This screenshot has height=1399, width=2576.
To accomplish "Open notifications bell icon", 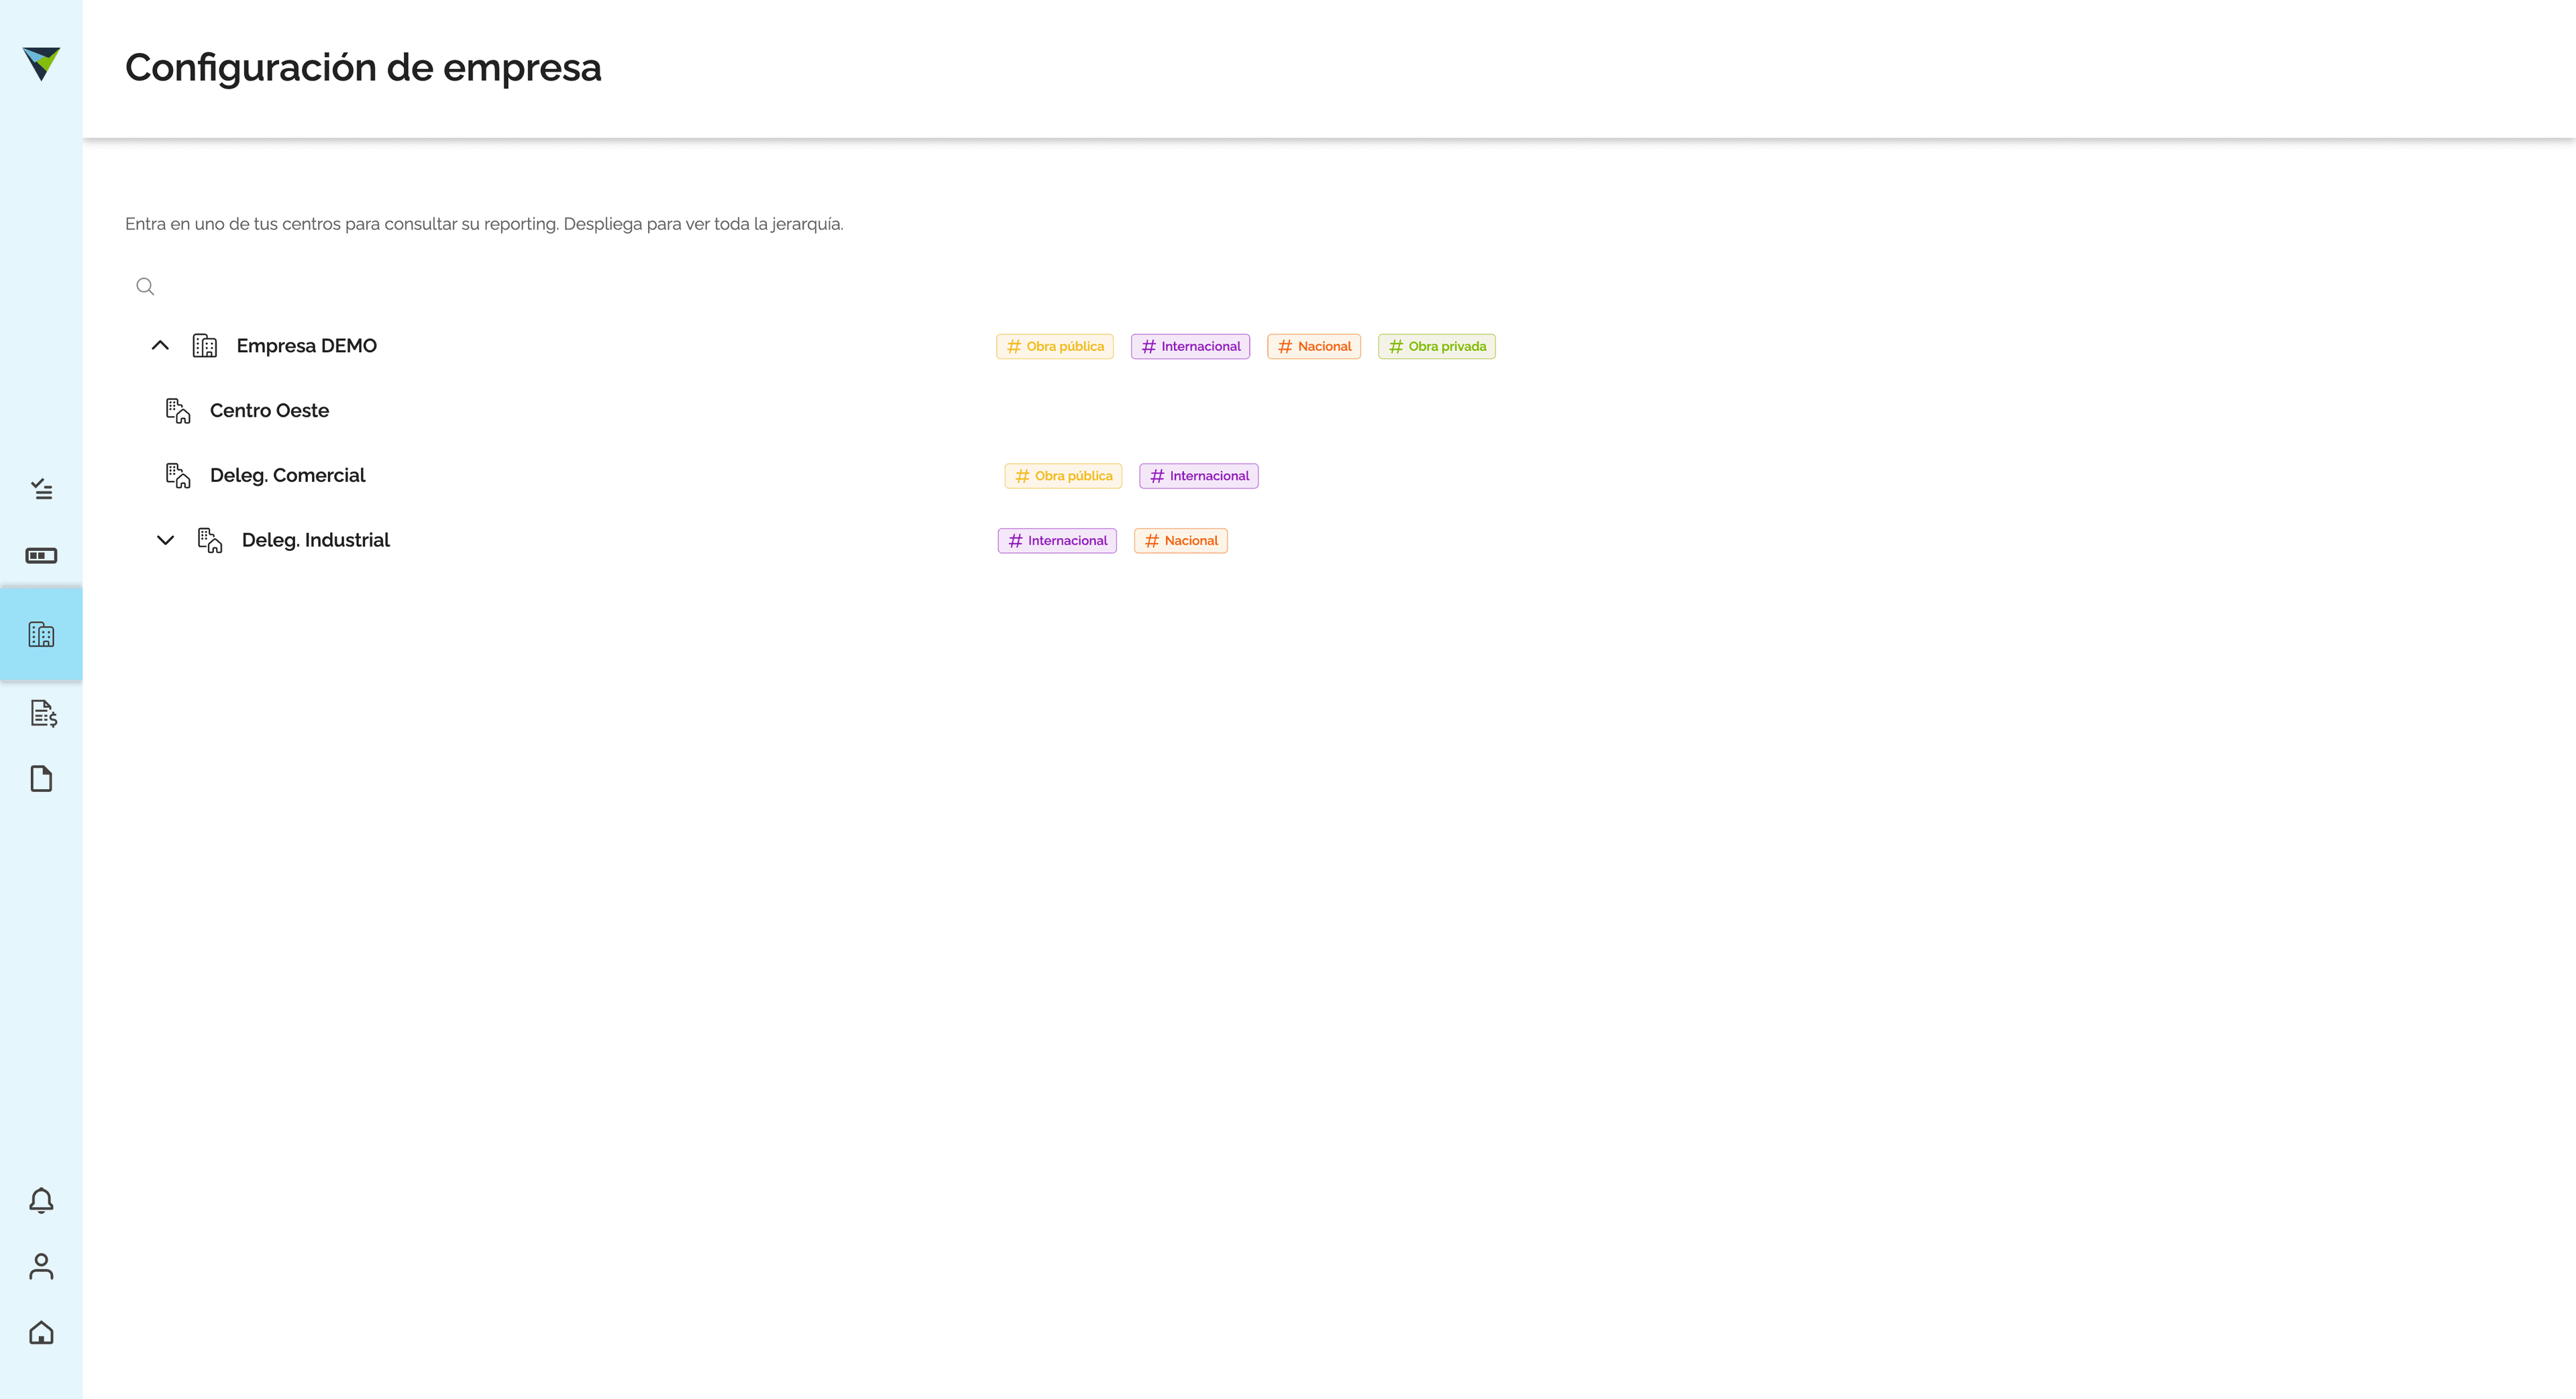I will pos(41,1200).
